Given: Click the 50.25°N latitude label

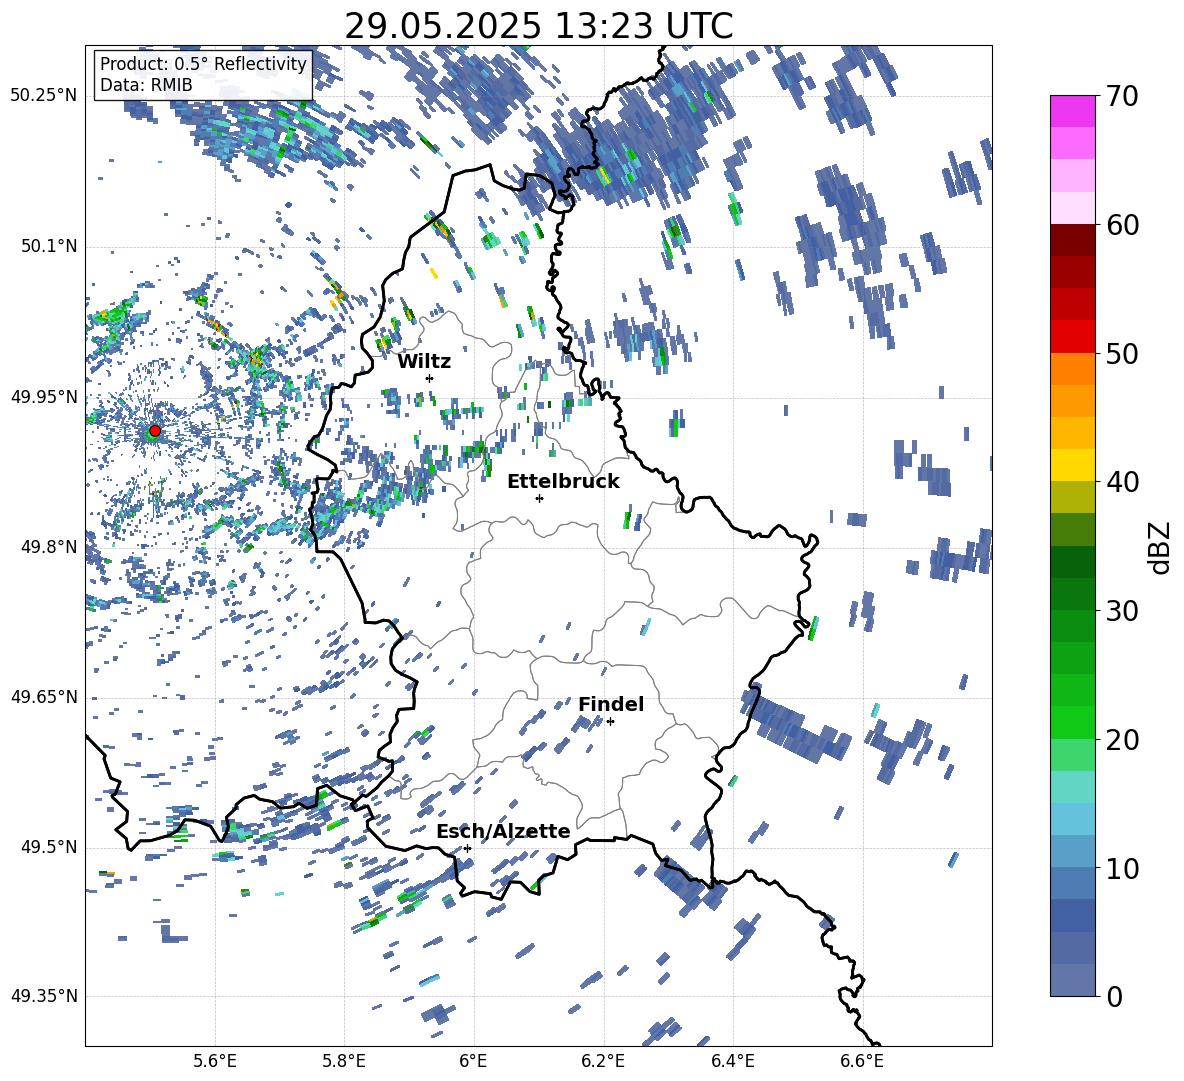Looking at the screenshot, I should click(x=44, y=96).
